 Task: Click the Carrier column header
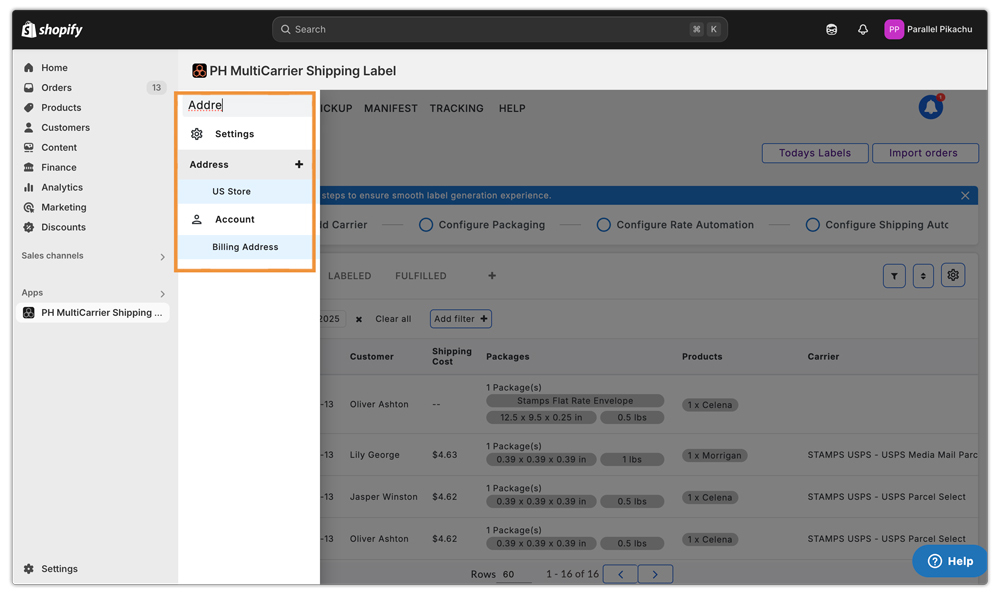(x=823, y=356)
